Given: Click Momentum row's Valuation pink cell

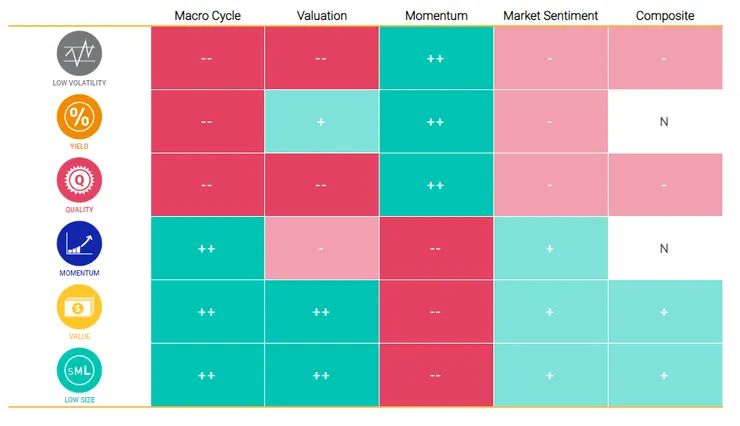Looking at the screenshot, I should 321,248.
